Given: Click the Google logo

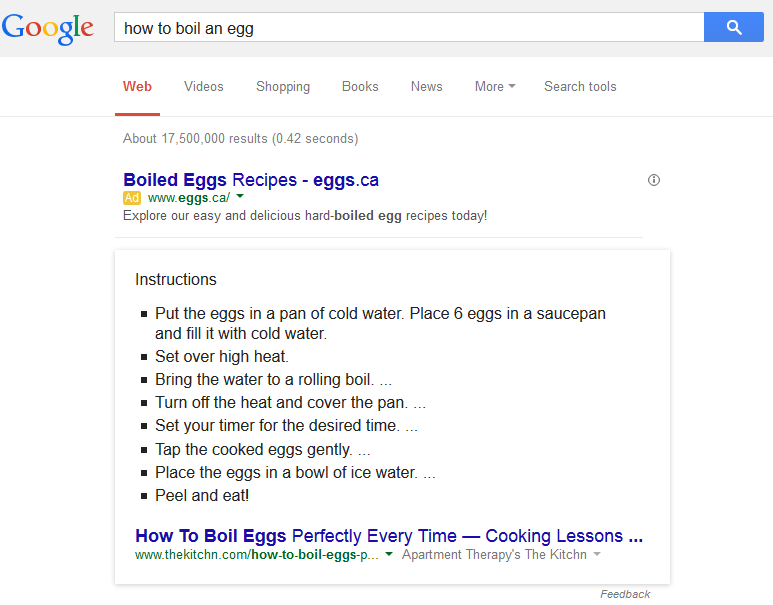Looking at the screenshot, I should 48,28.
